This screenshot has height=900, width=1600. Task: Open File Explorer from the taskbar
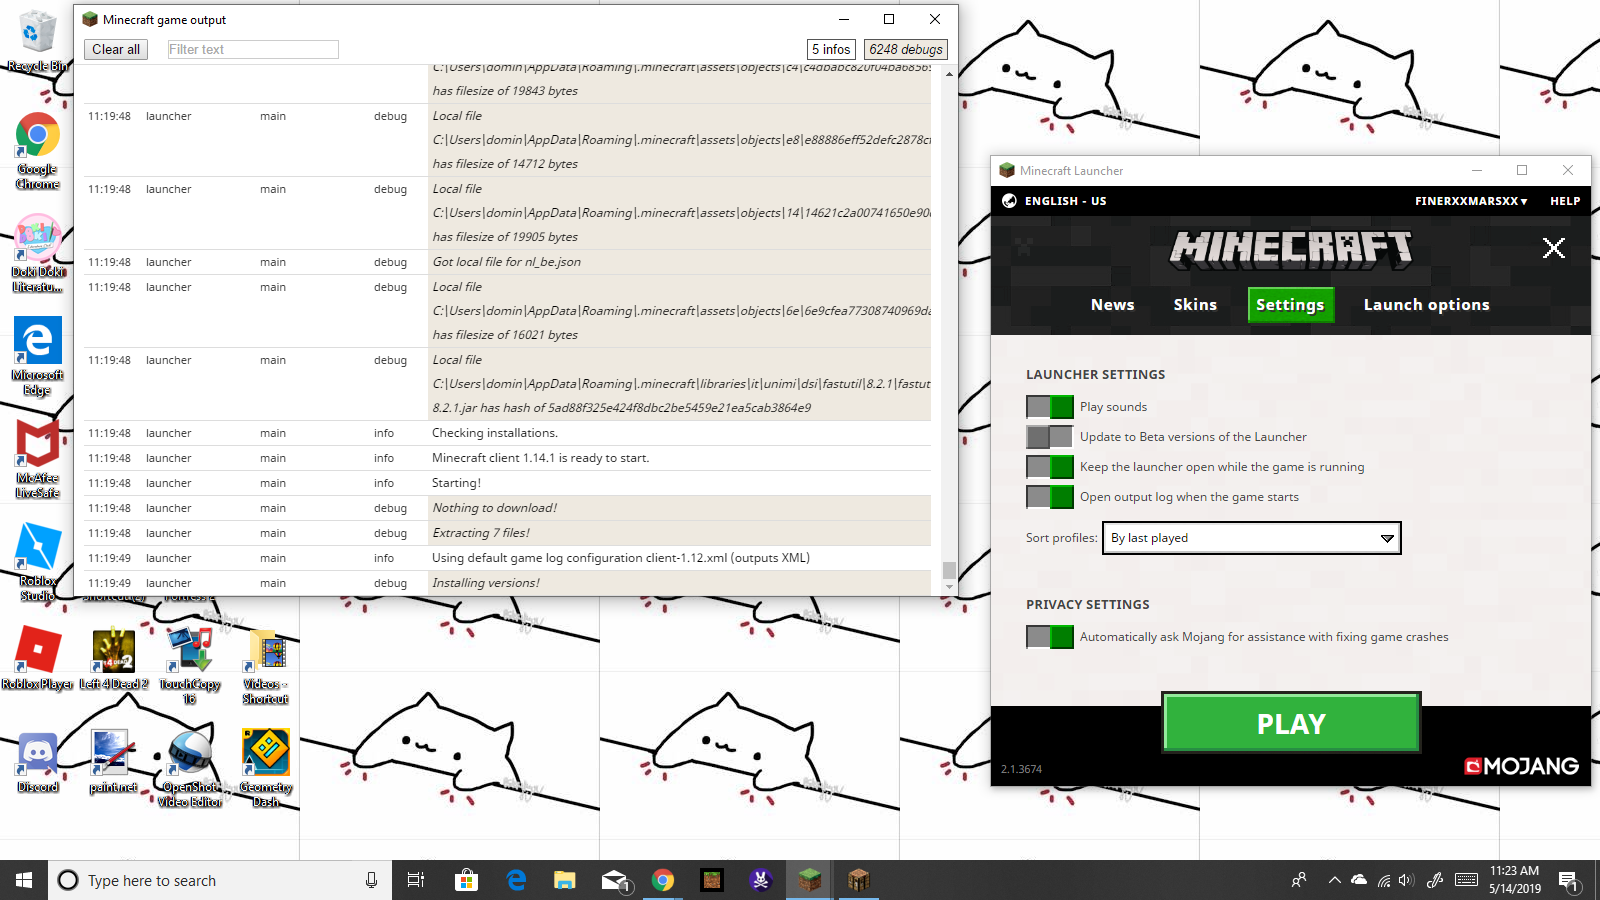(565, 880)
